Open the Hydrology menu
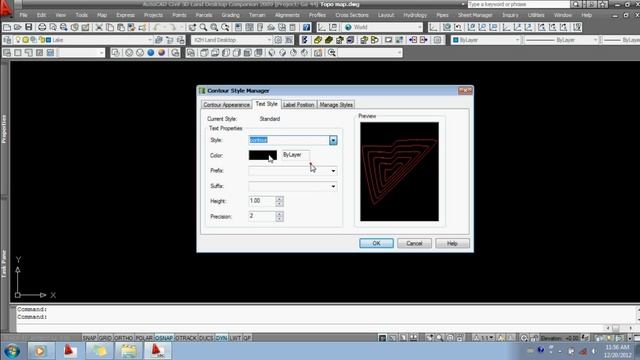The width and height of the screenshot is (640, 360). (415, 15)
